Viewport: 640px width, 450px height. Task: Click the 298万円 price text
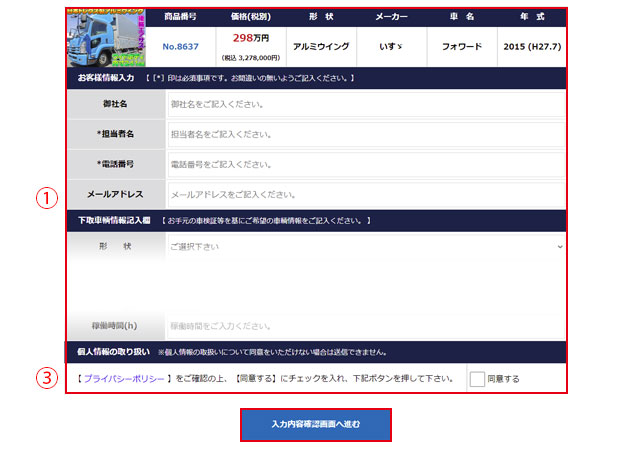tap(250, 40)
